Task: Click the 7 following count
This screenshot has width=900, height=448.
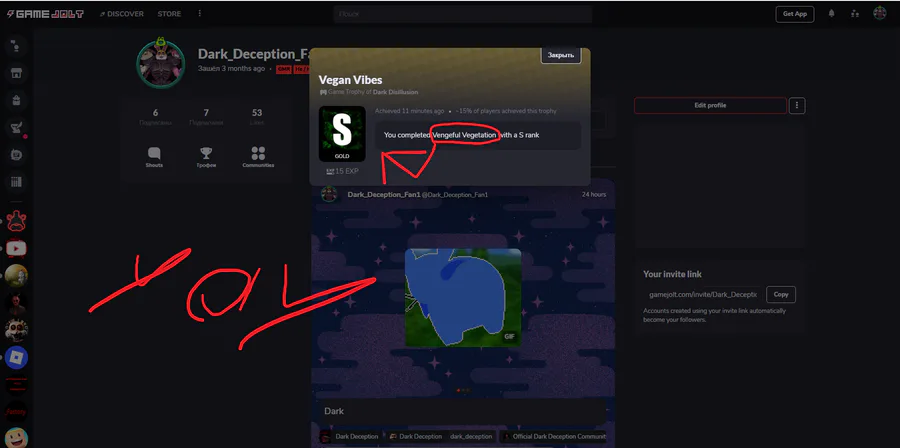Action: (206, 116)
